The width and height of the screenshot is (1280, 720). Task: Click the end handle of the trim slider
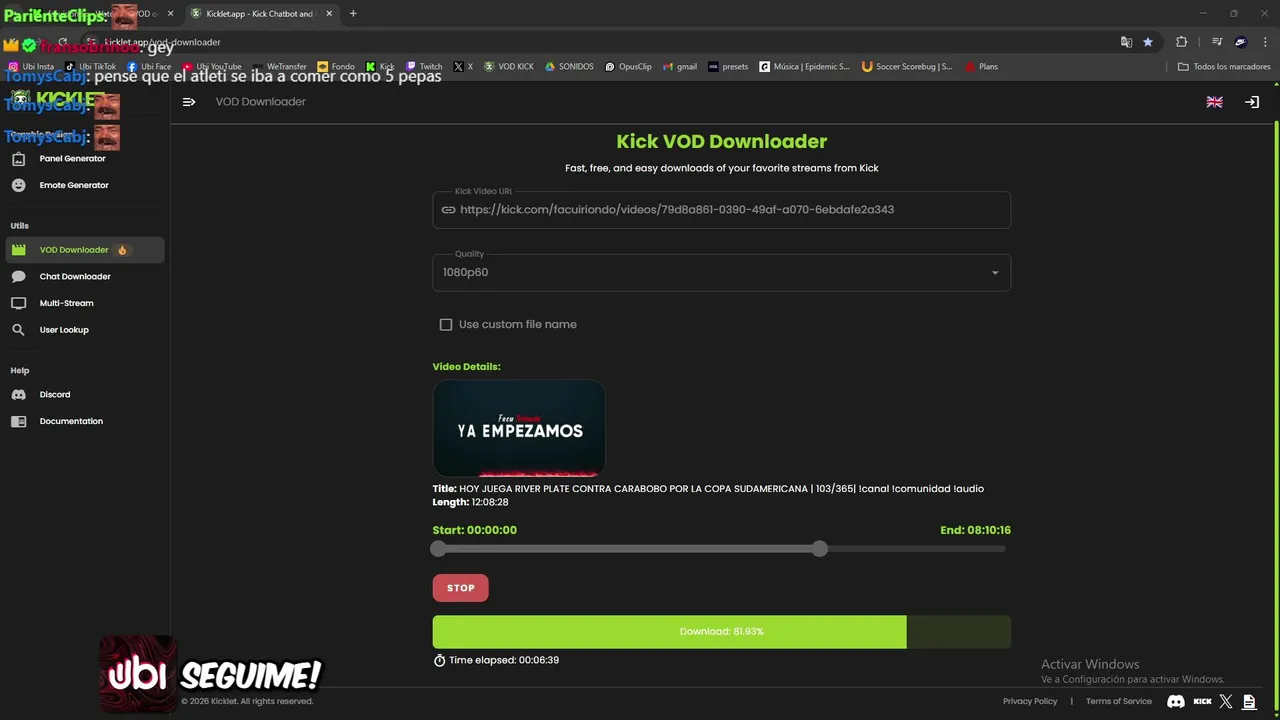820,549
